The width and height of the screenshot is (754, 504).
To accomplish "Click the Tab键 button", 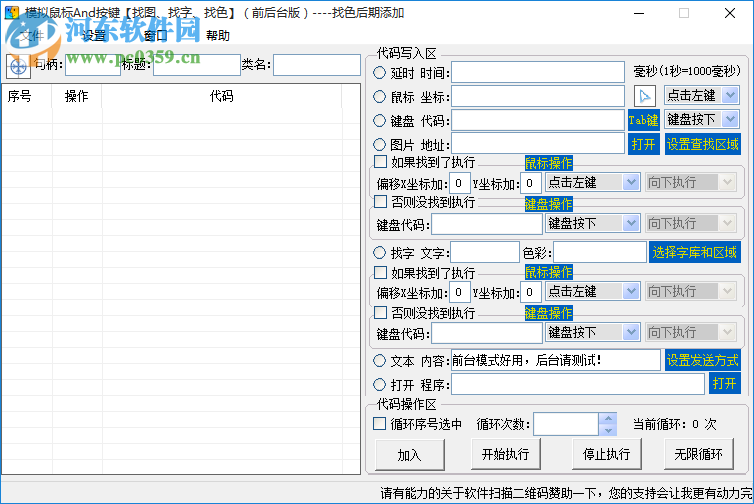I will (x=643, y=120).
